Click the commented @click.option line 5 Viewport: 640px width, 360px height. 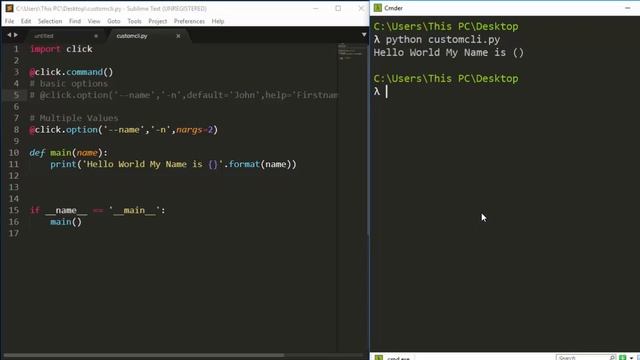[x=184, y=95]
